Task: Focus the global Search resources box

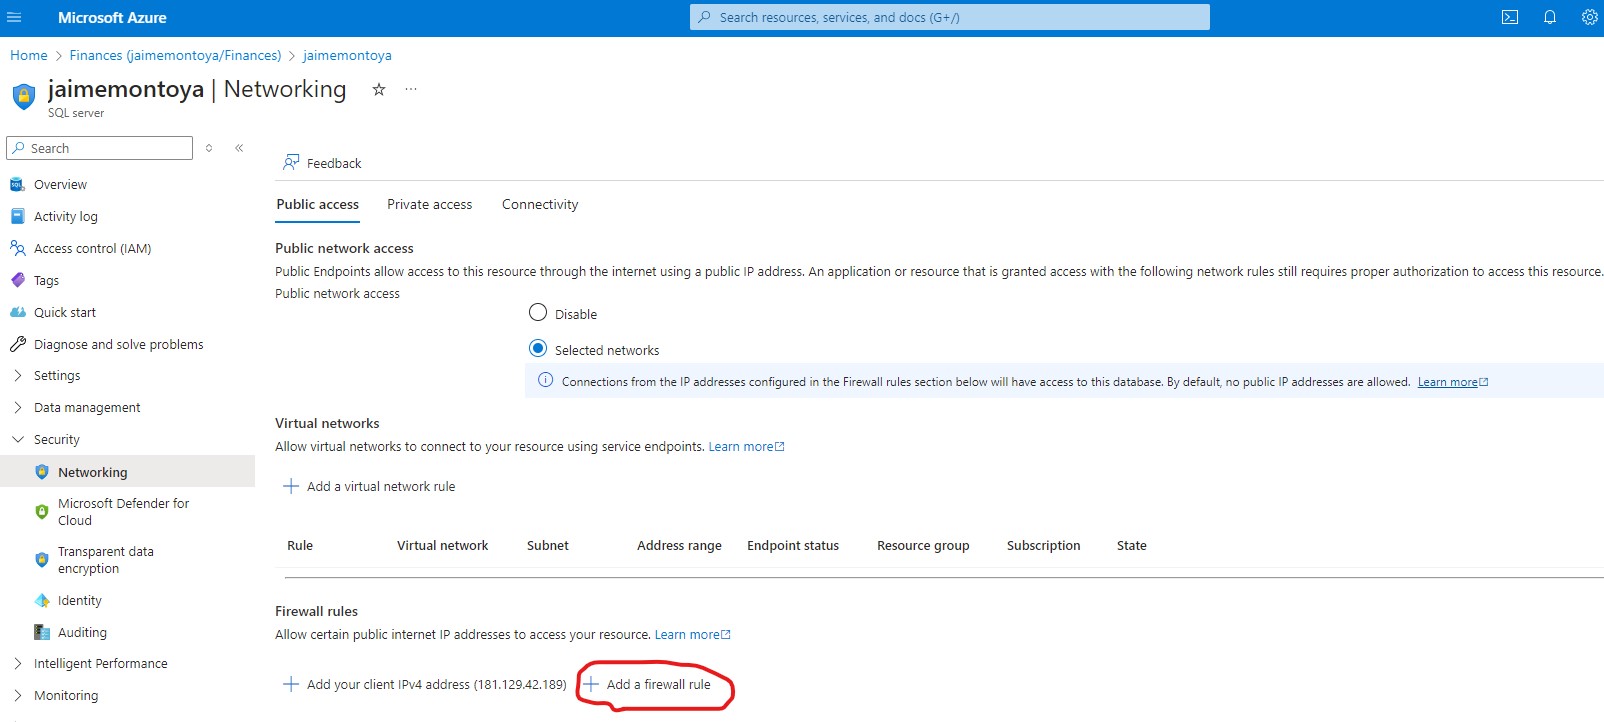Action: (x=950, y=17)
